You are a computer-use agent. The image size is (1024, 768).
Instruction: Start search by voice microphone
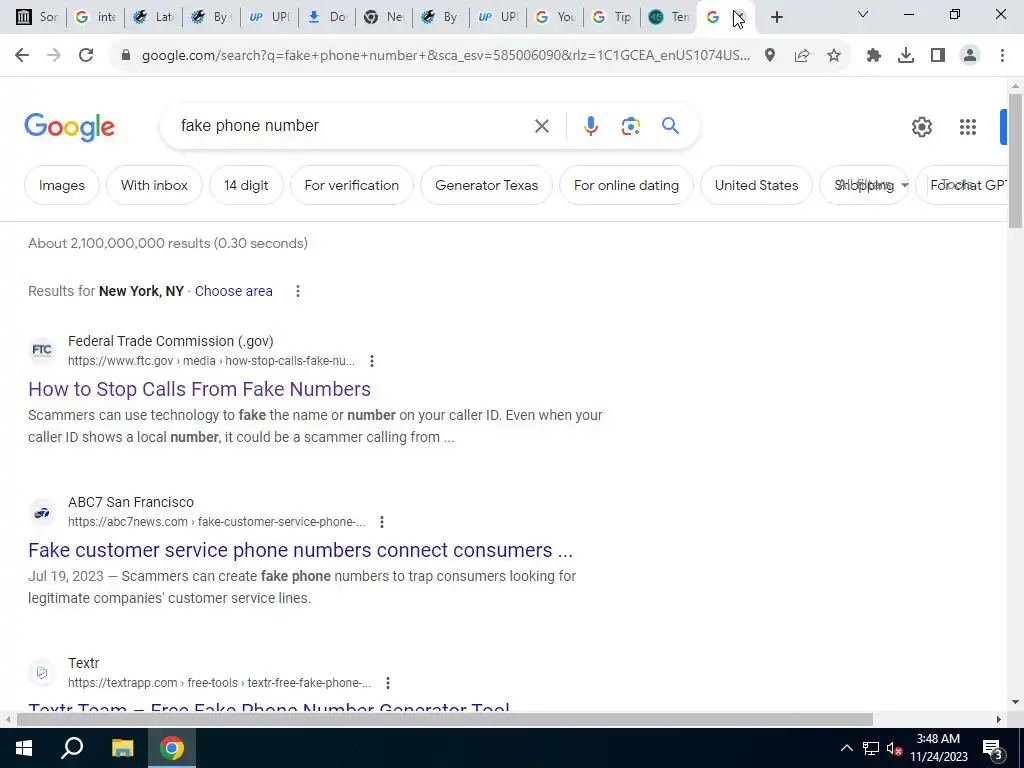point(590,126)
